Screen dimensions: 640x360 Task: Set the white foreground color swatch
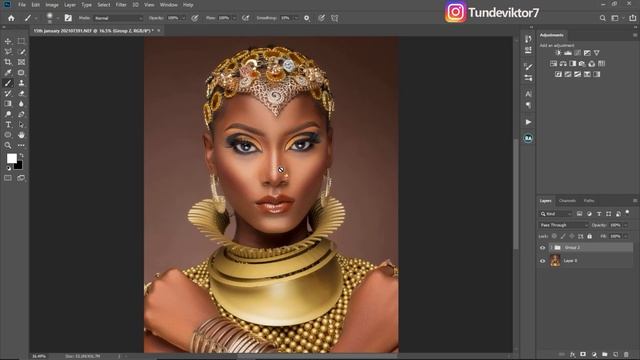pos(11,158)
